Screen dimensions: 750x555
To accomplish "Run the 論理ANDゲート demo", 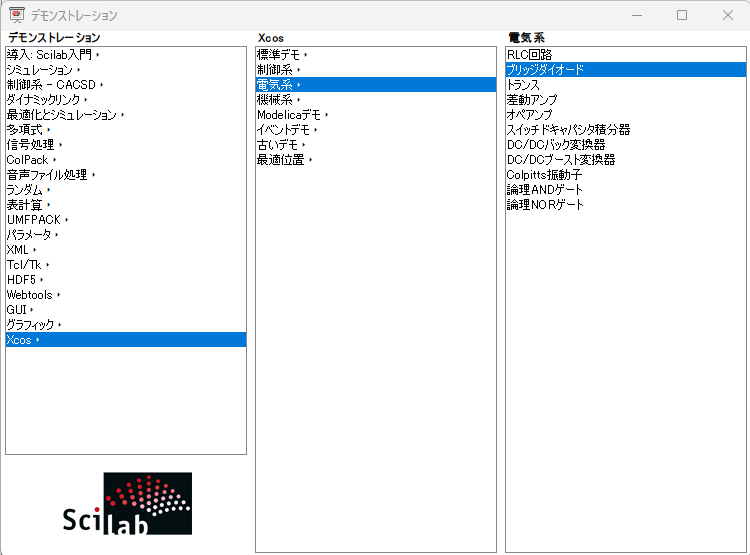I will click(626, 189).
